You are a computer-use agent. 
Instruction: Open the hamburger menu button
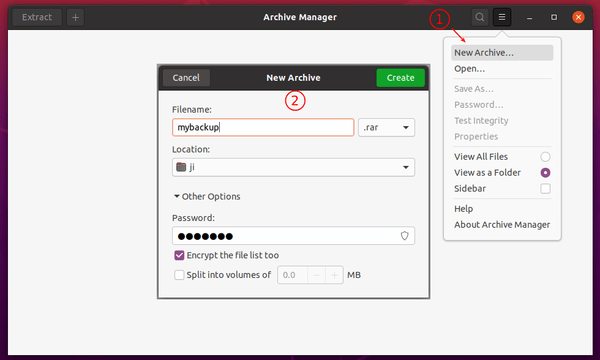tap(502, 17)
